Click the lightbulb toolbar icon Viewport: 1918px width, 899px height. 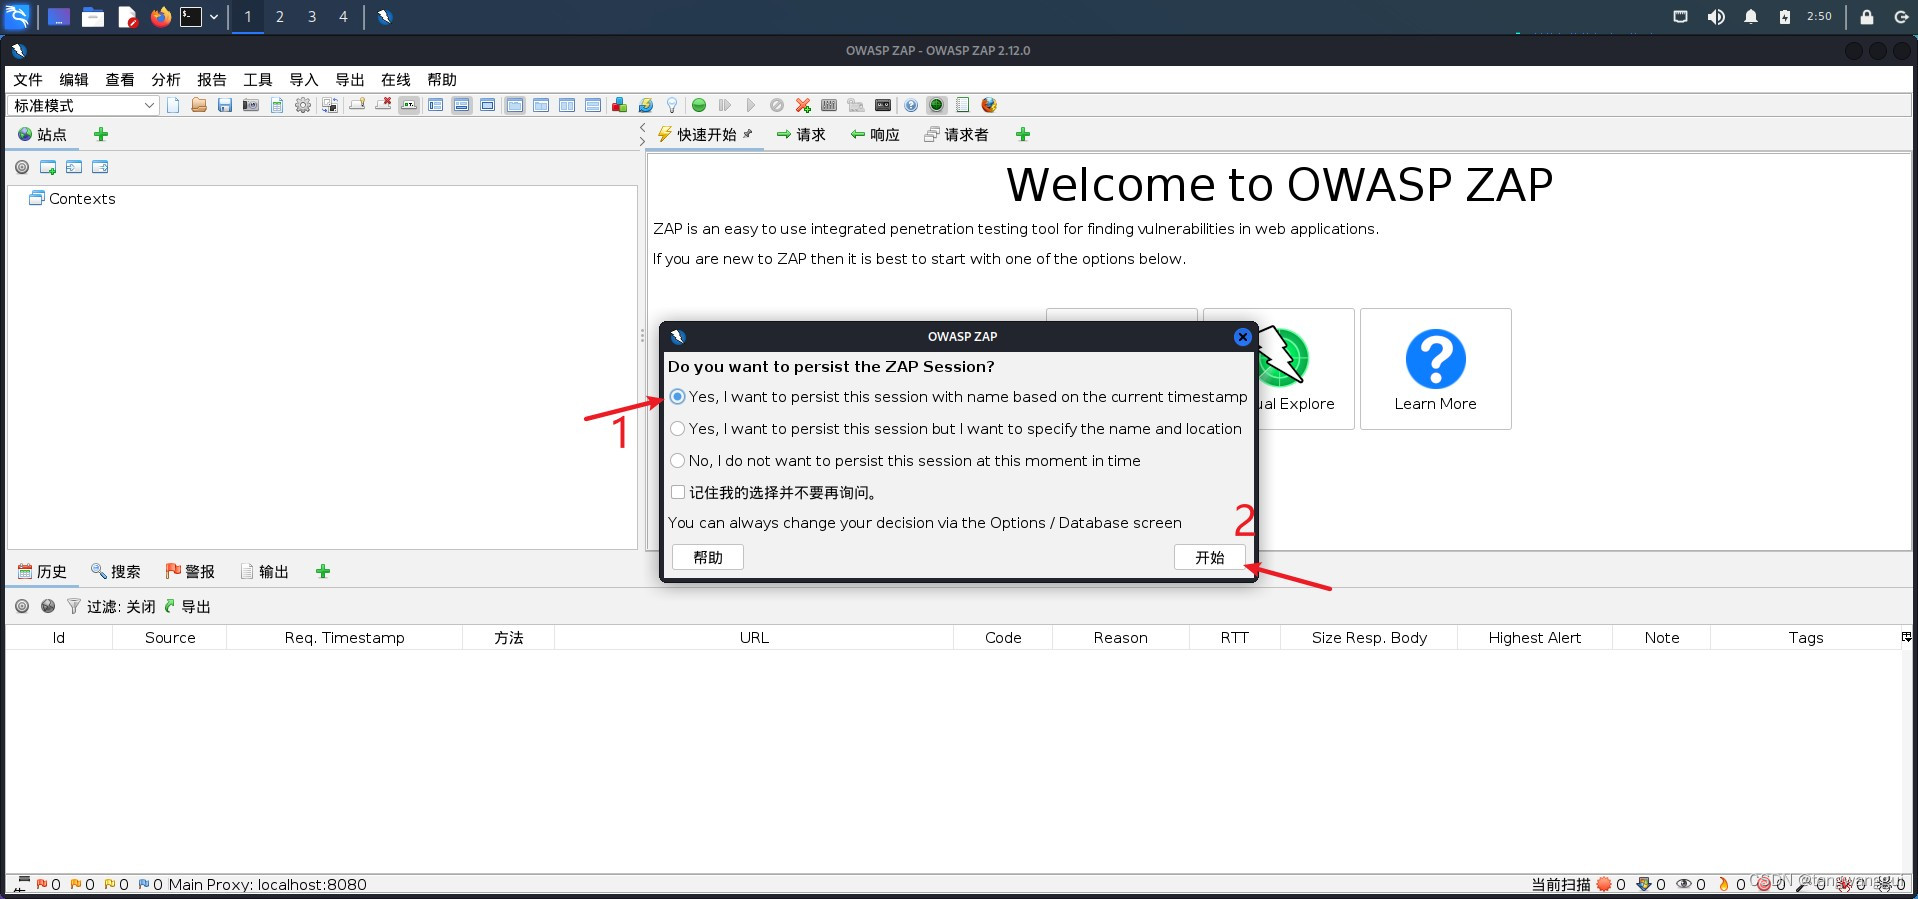tap(672, 105)
